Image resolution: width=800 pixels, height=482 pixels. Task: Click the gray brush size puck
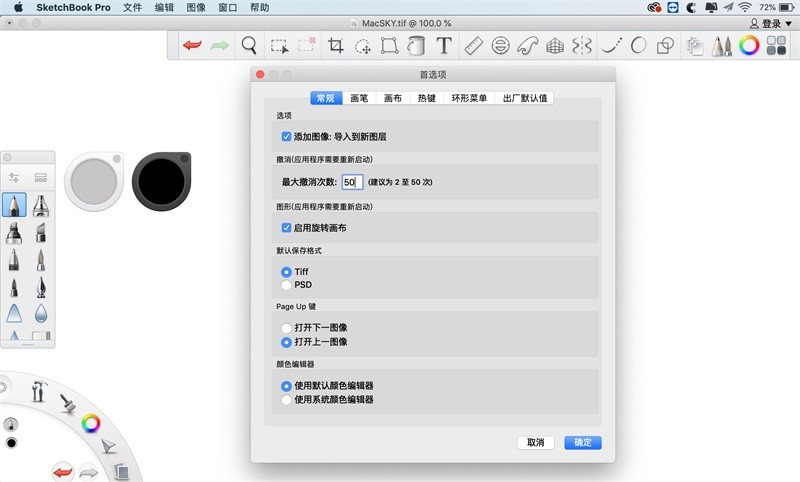point(94,181)
